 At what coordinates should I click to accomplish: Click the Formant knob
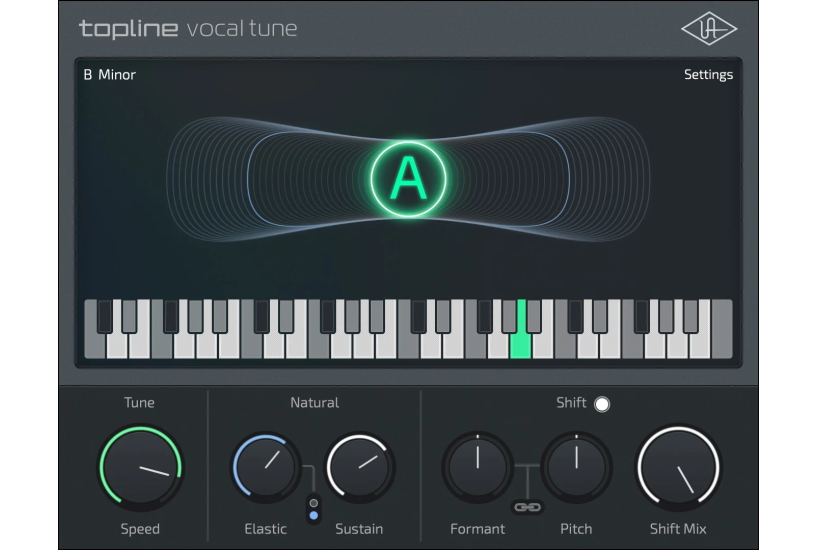[x=477, y=467]
